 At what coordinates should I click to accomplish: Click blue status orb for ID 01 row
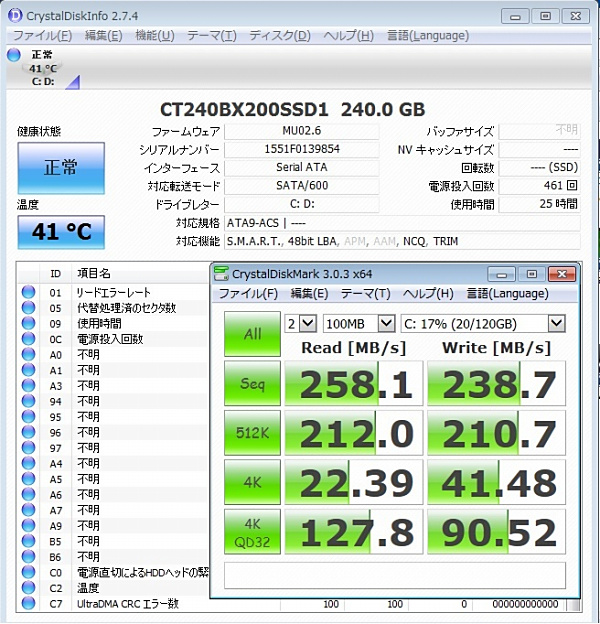click(x=28, y=292)
